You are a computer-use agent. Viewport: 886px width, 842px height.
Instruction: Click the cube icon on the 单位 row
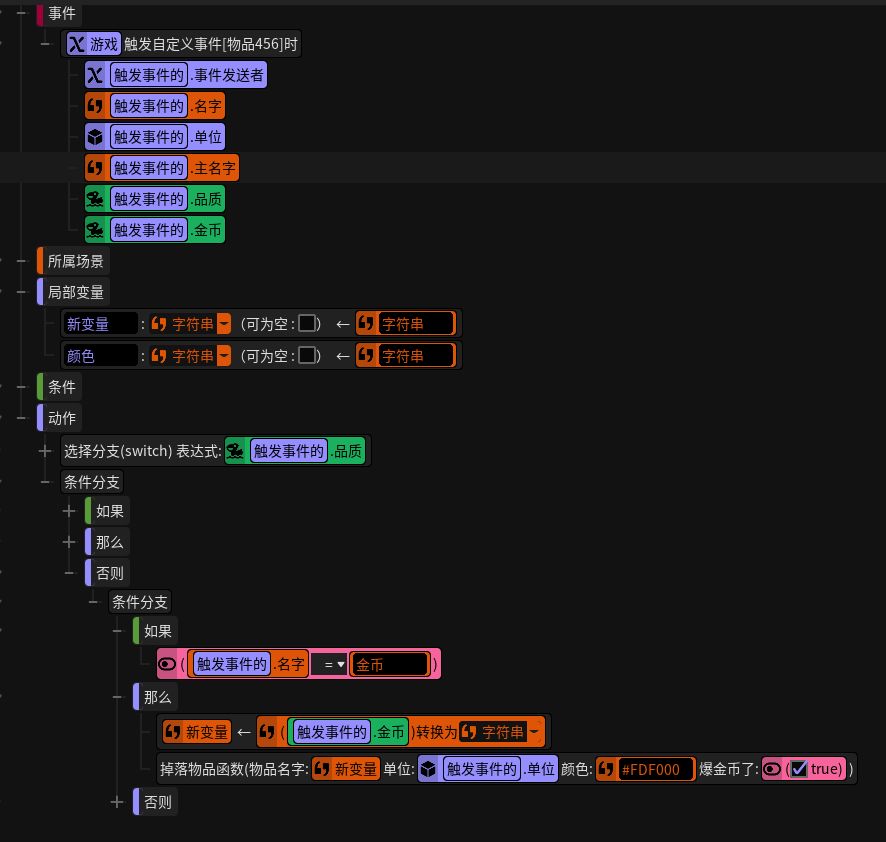95,137
